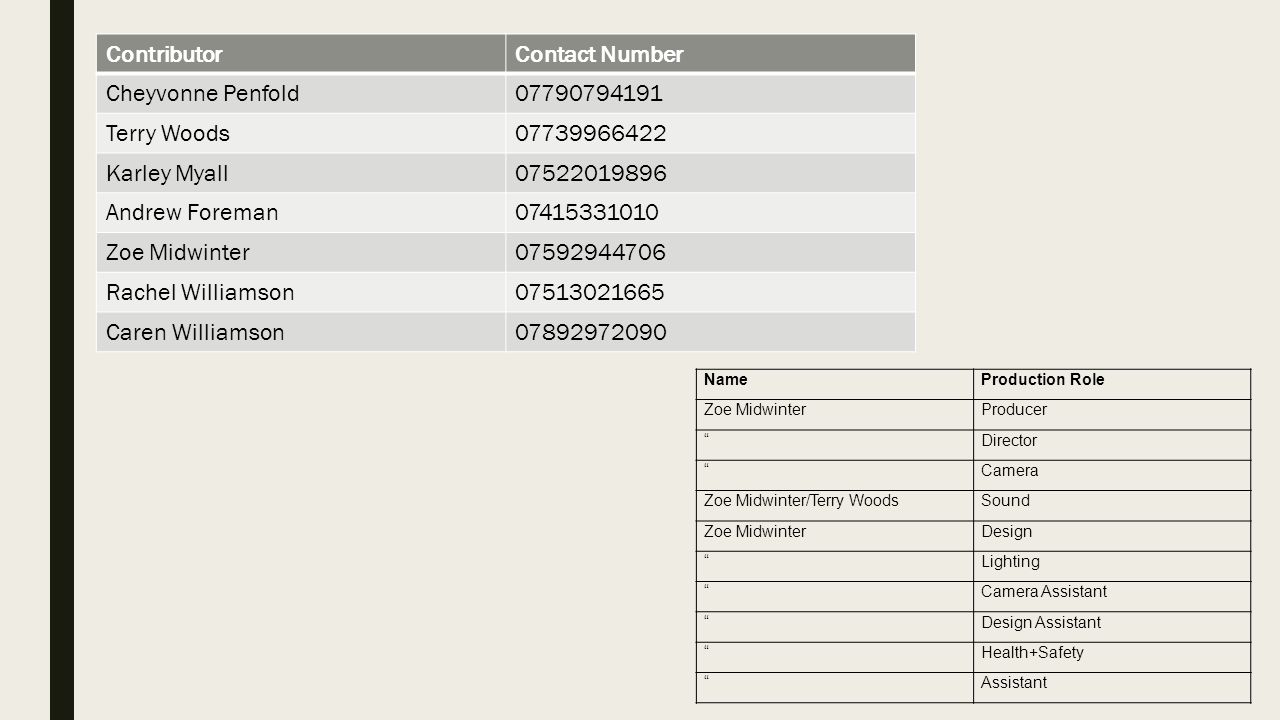Select the Cheyvonne Penfold name cell

[301, 93]
